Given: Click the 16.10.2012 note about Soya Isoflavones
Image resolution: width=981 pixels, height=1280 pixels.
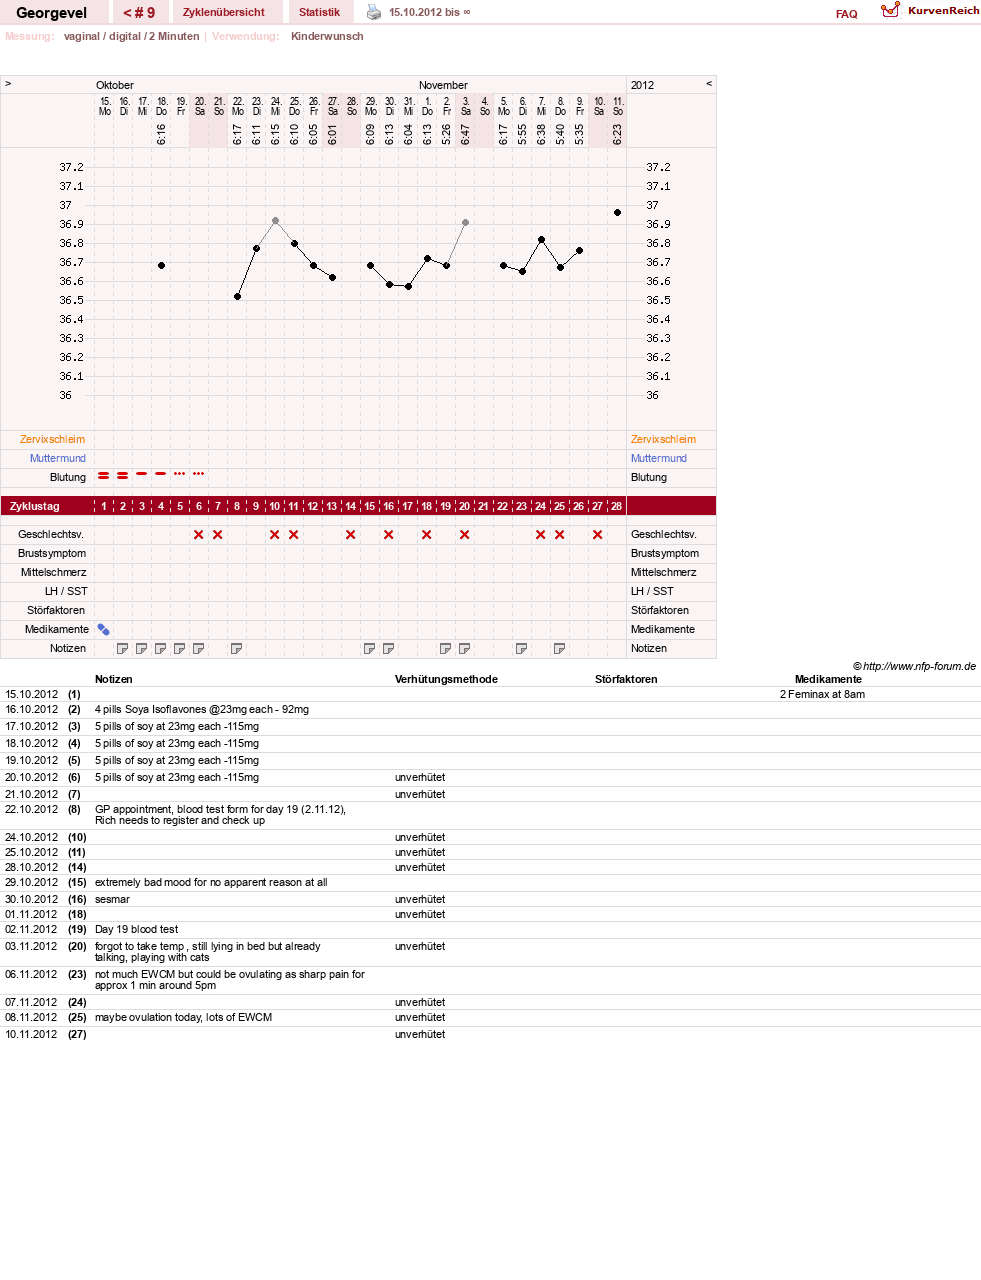Looking at the screenshot, I should pyautogui.click(x=201, y=709).
